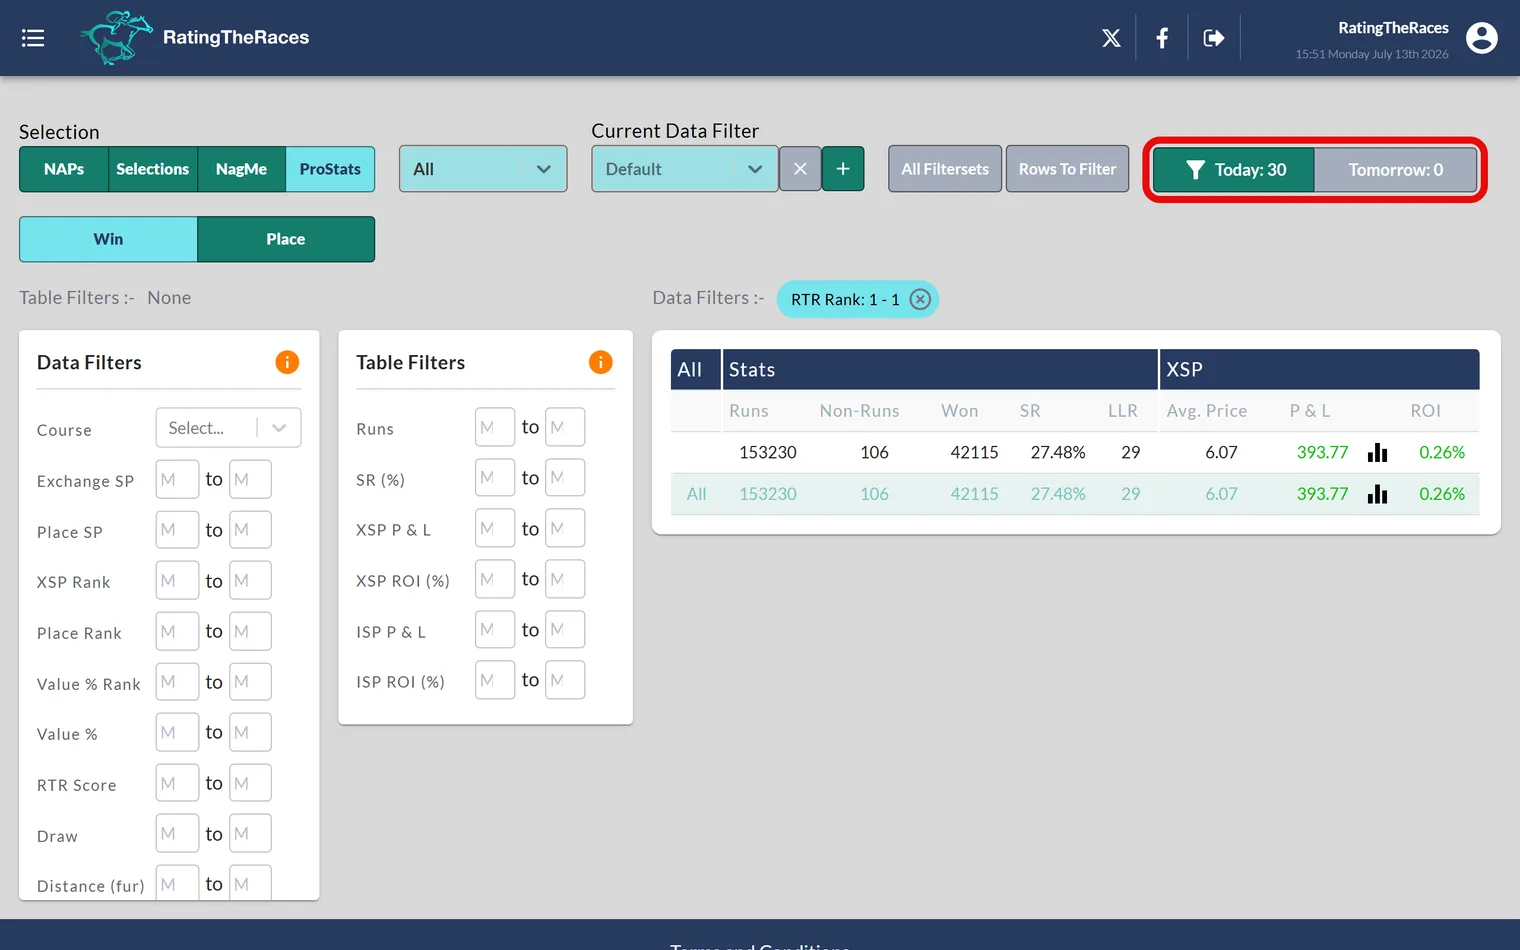The height and width of the screenshot is (950, 1520).
Task: Click the SR column header
Action: [1030, 411]
